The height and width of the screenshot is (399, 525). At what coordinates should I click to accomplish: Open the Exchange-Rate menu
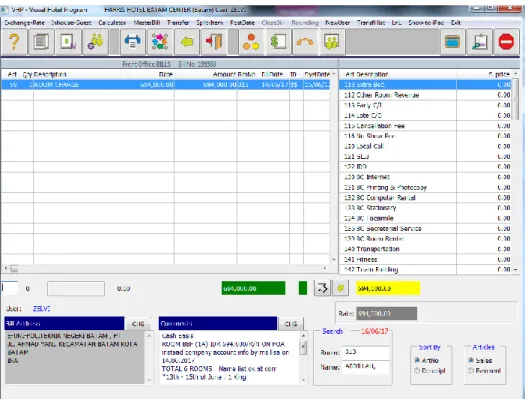coord(24,23)
